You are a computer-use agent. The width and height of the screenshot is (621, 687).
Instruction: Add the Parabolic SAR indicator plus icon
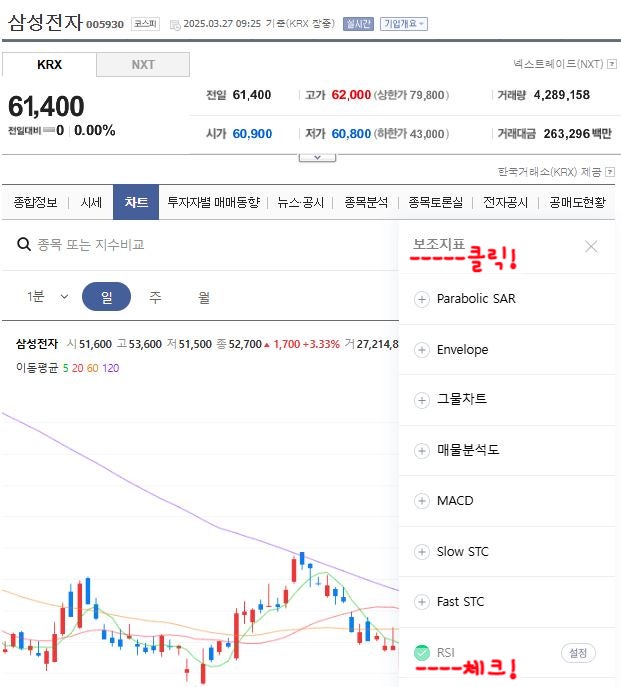(421, 299)
